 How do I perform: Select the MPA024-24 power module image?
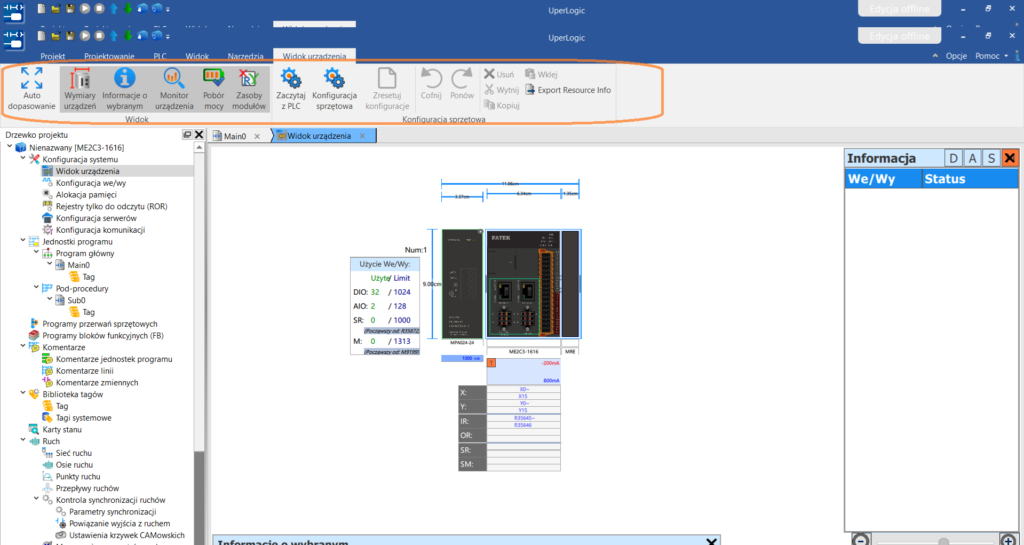tap(462, 284)
